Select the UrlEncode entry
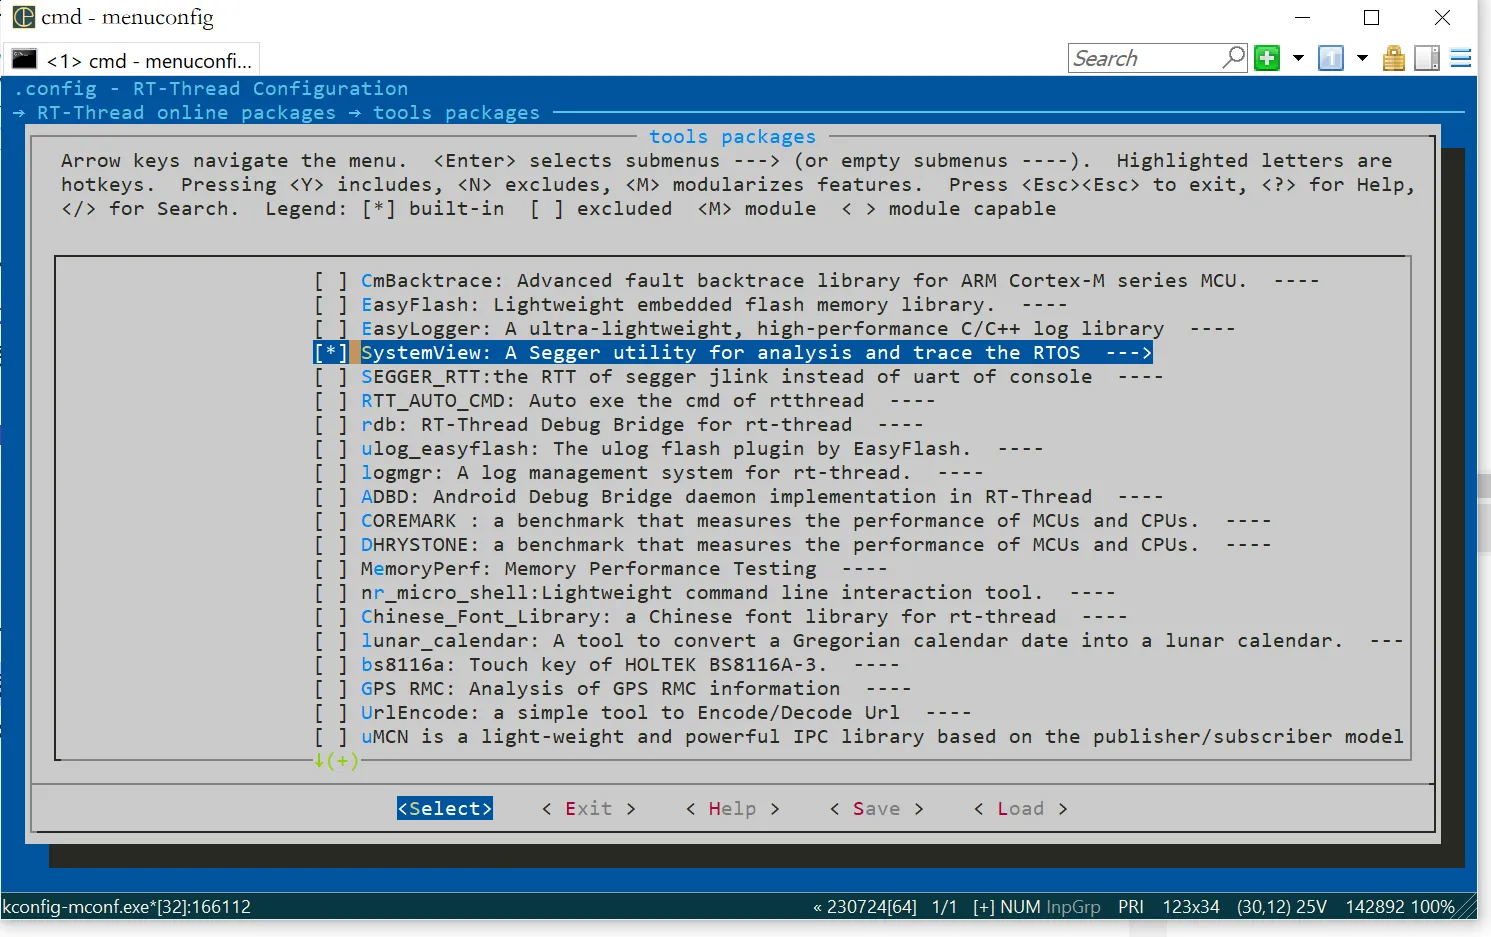The width and height of the screenshot is (1491, 937). click(x=642, y=713)
